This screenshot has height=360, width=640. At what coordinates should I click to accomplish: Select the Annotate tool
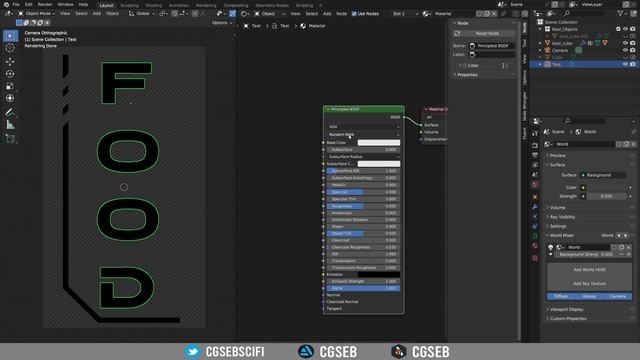pos(10,112)
